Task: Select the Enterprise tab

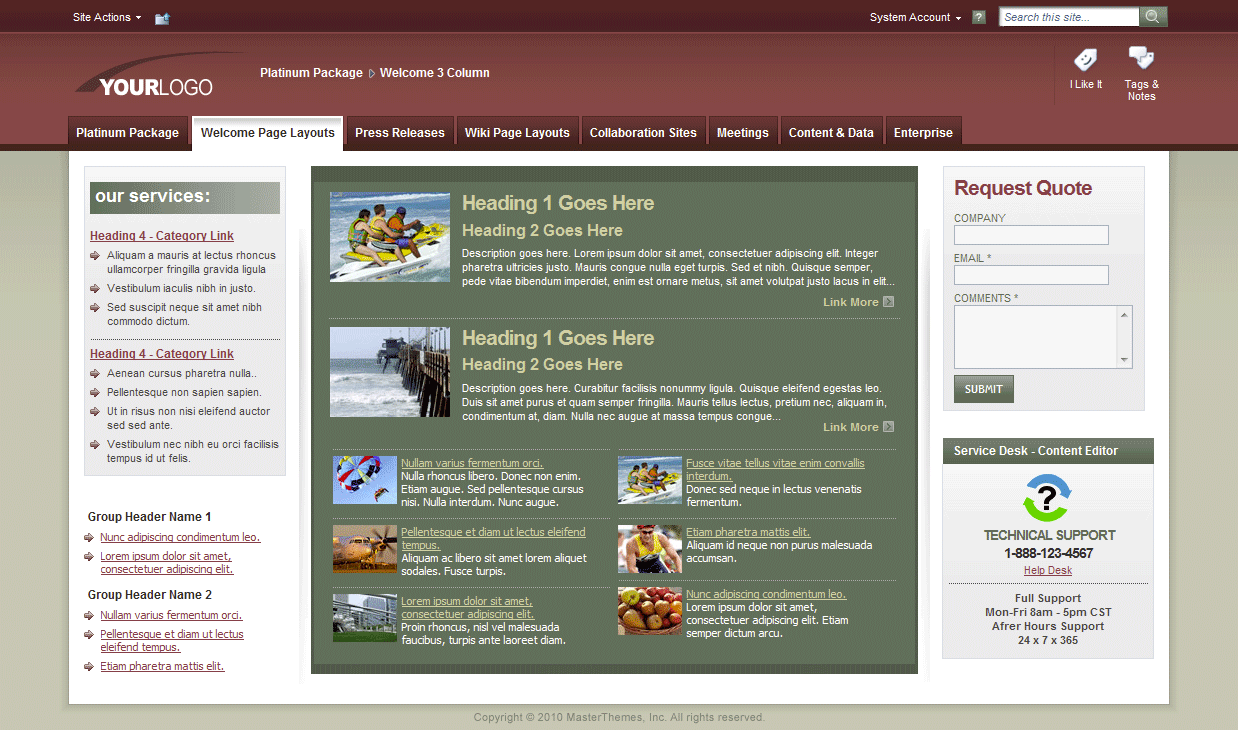Action: point(922,132)
